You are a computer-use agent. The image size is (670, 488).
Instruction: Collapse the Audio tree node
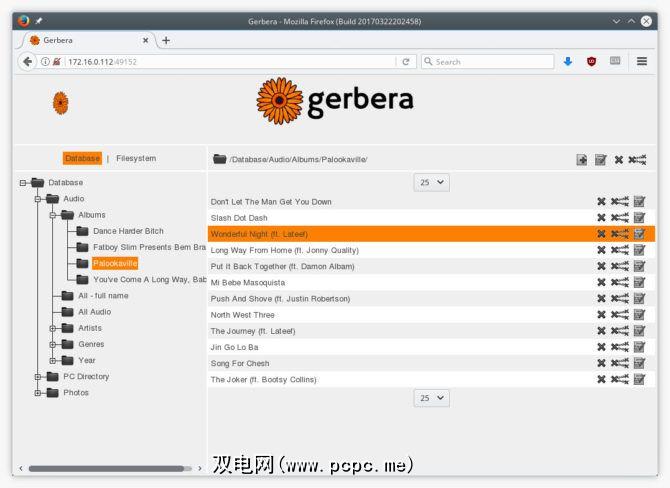38,199
